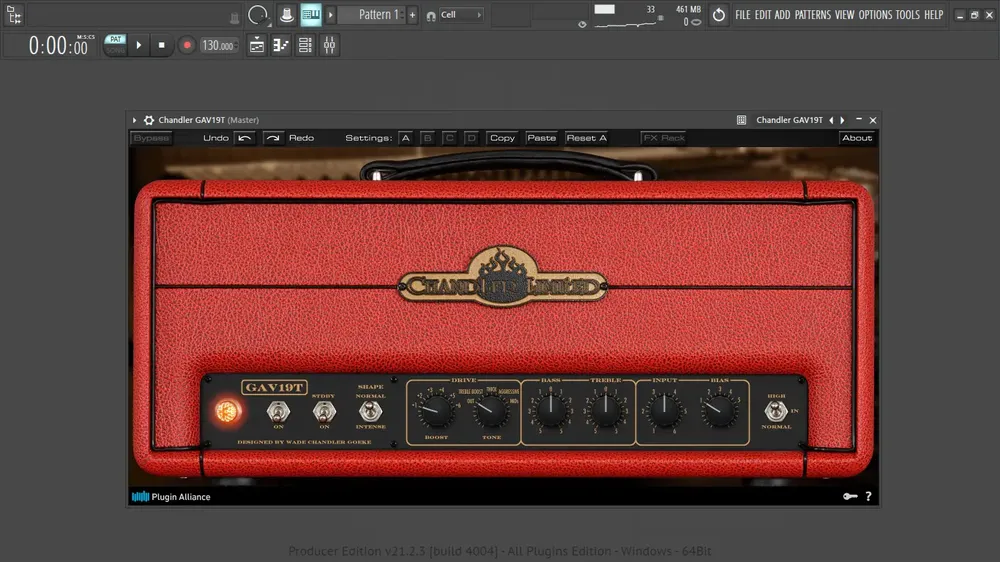Stop playback with the stop button

click(x=161, y=45)
